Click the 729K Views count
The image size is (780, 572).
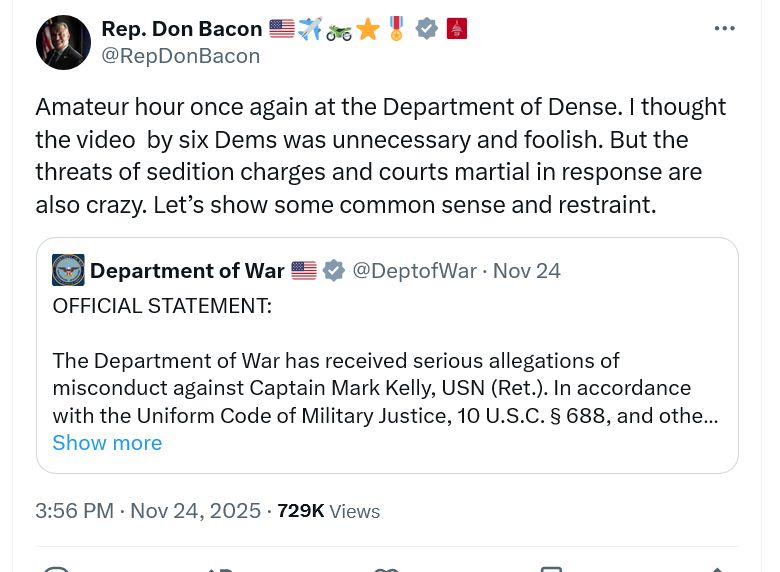coord(328,511)
